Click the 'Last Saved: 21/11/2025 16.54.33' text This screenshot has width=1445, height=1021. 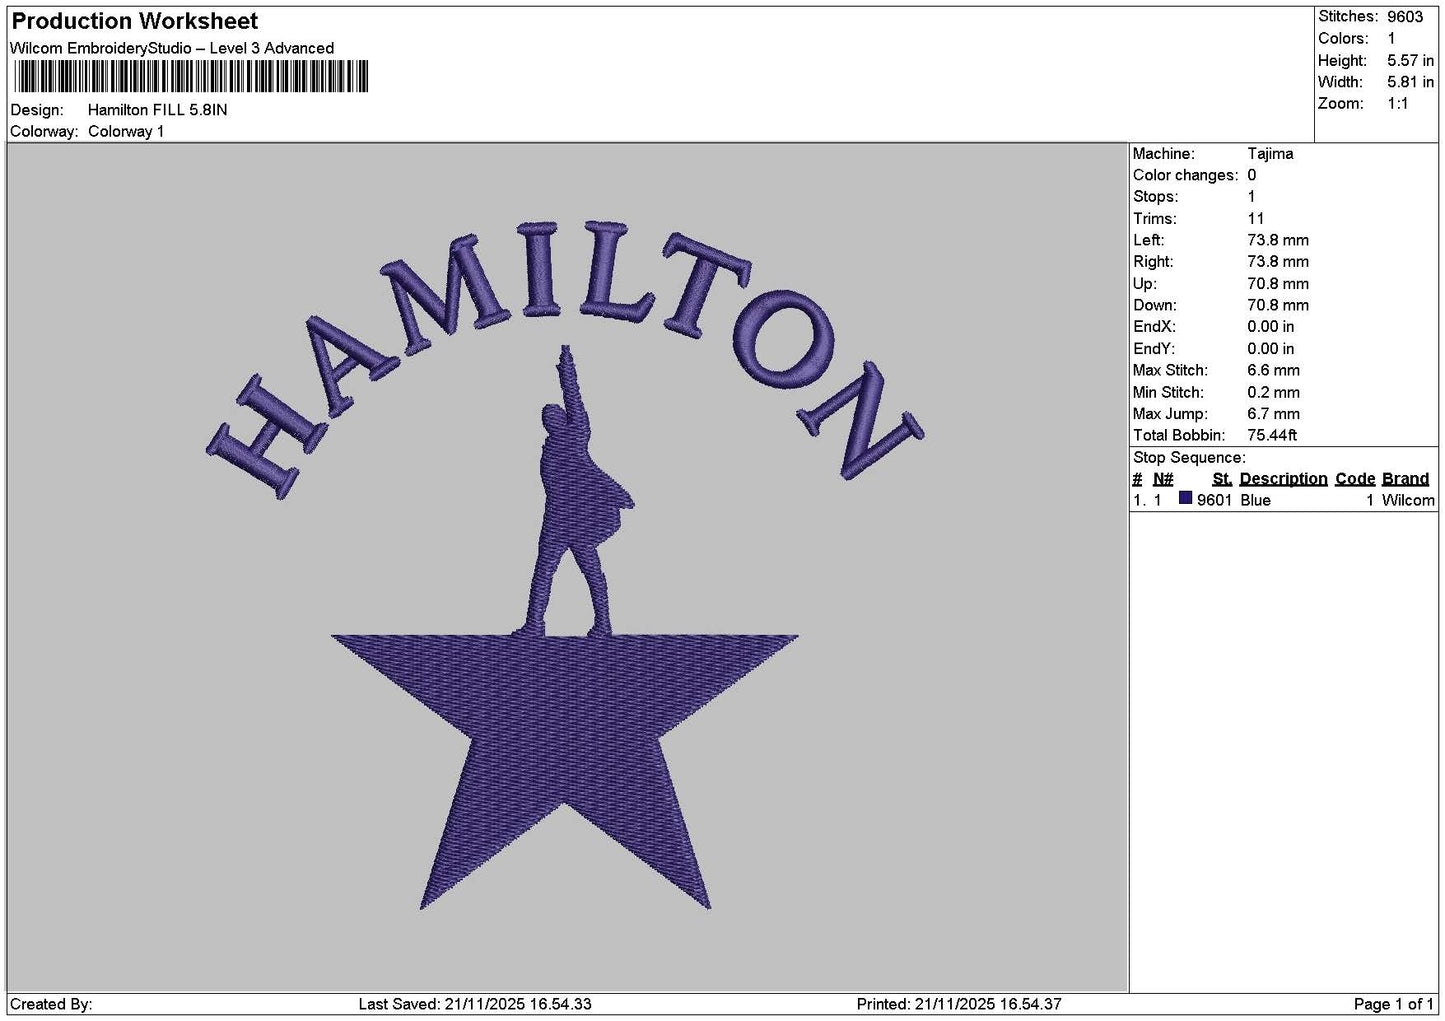pyautogui.click(x=475, y=1004)
